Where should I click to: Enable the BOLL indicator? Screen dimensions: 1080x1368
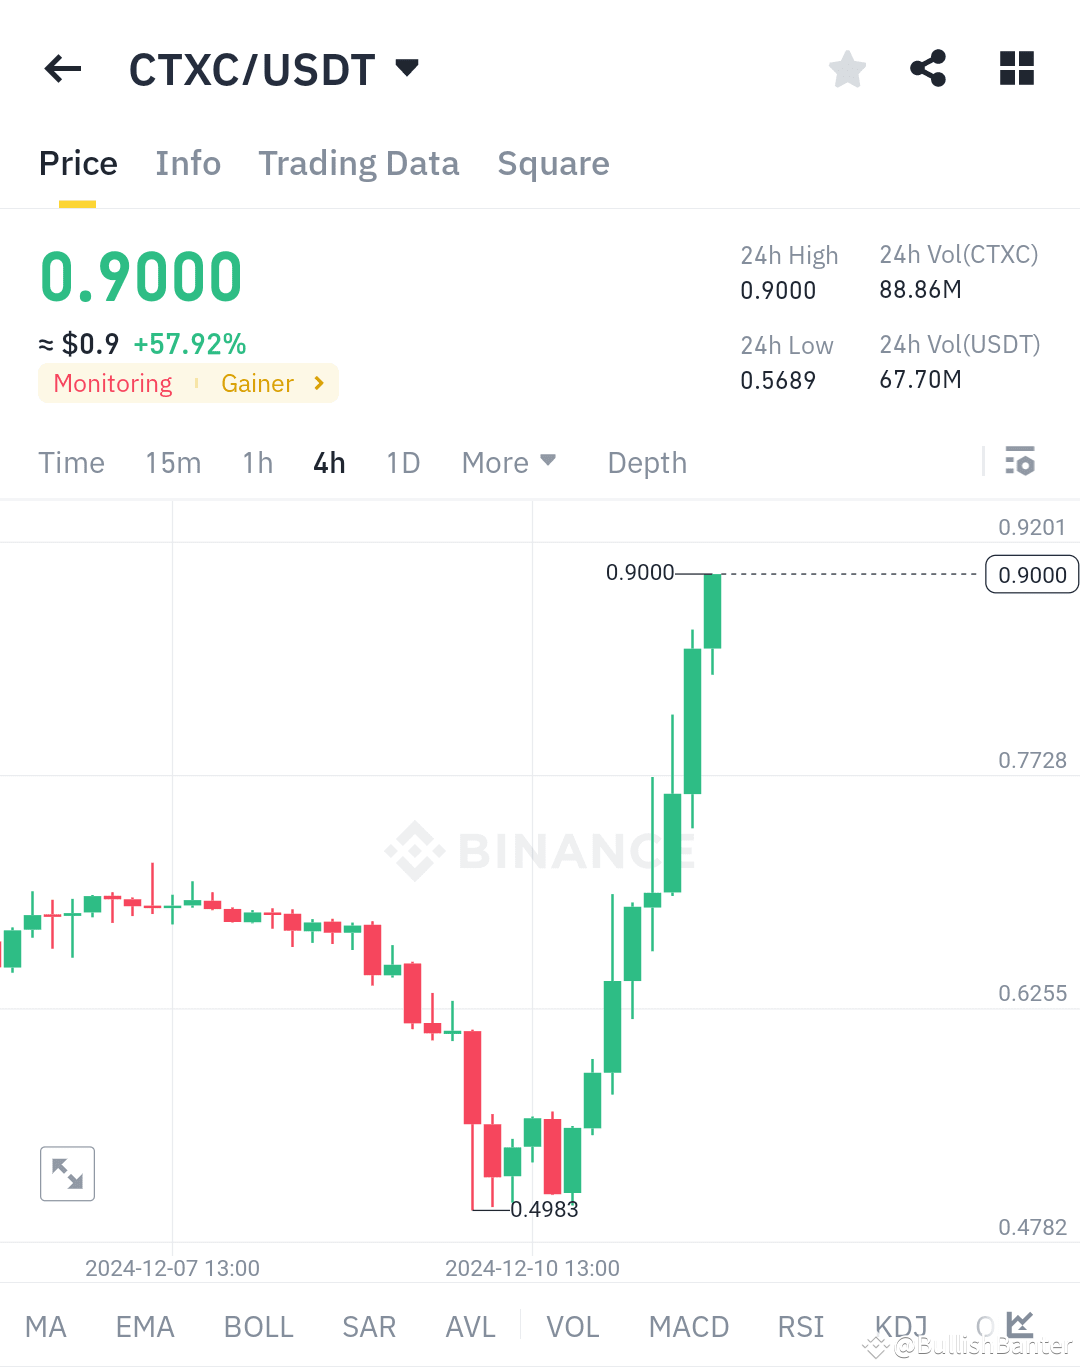pos(258,1326)
